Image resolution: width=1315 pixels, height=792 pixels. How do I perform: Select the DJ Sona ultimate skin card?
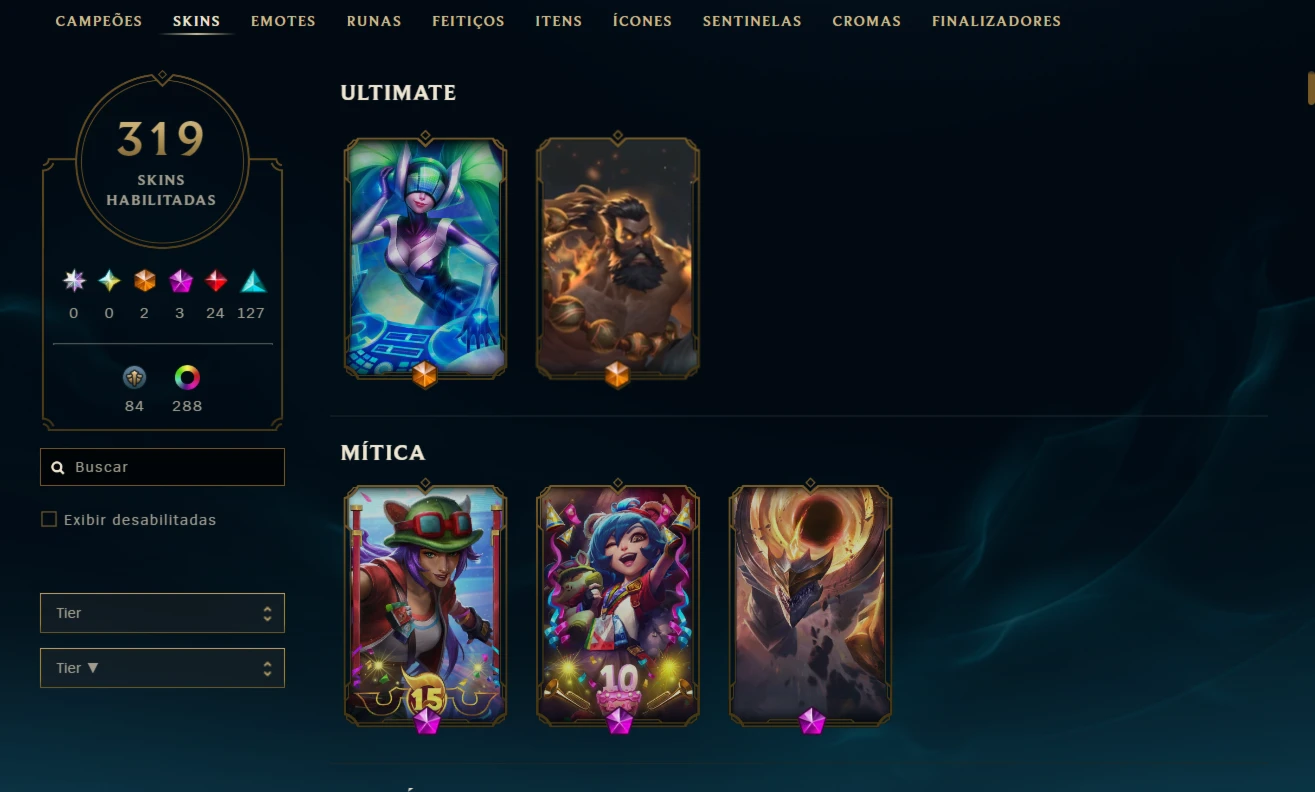click(x=425, y=258)
